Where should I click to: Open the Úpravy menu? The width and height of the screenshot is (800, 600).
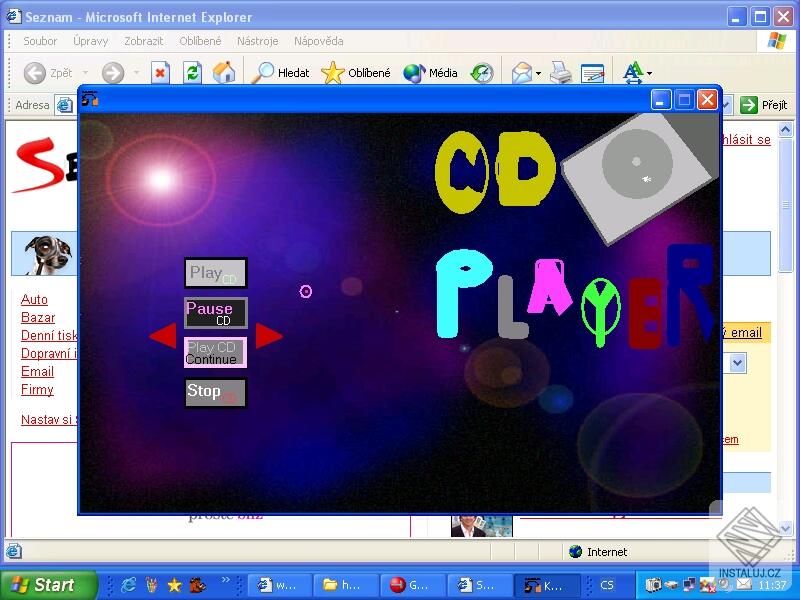point(90,41)
